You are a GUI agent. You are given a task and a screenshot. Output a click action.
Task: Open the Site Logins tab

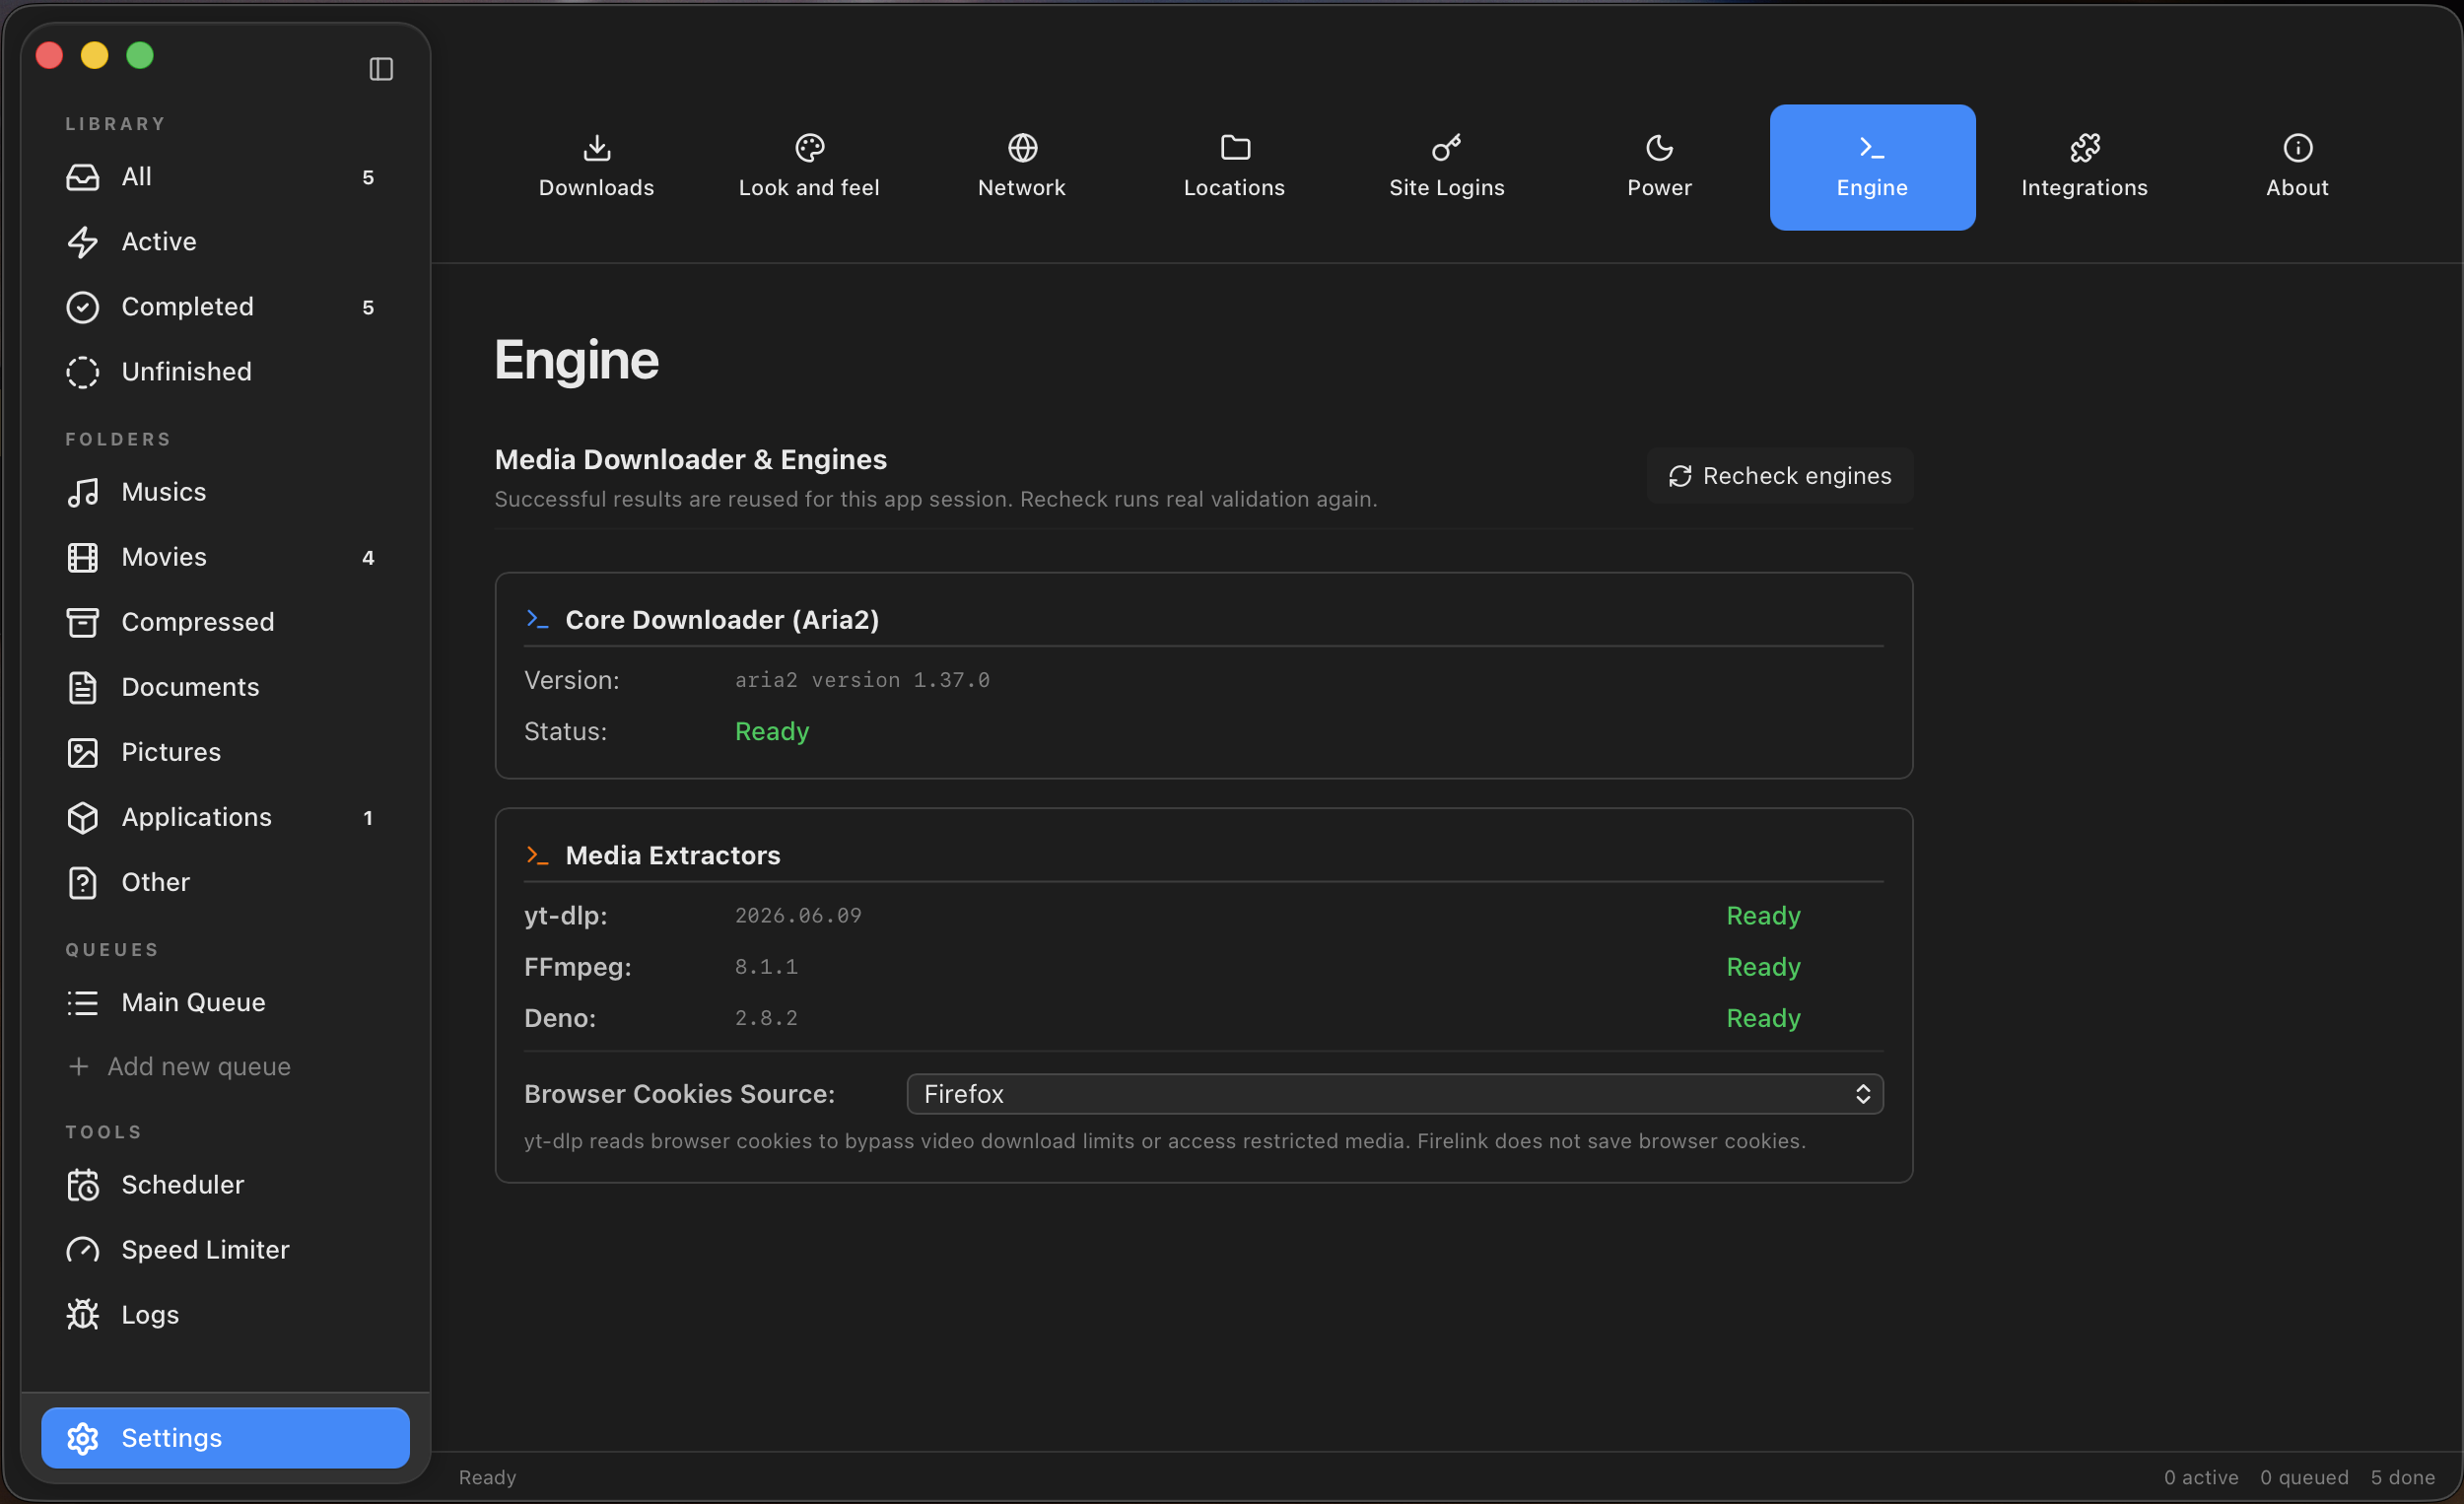[x=1447, y=168]
